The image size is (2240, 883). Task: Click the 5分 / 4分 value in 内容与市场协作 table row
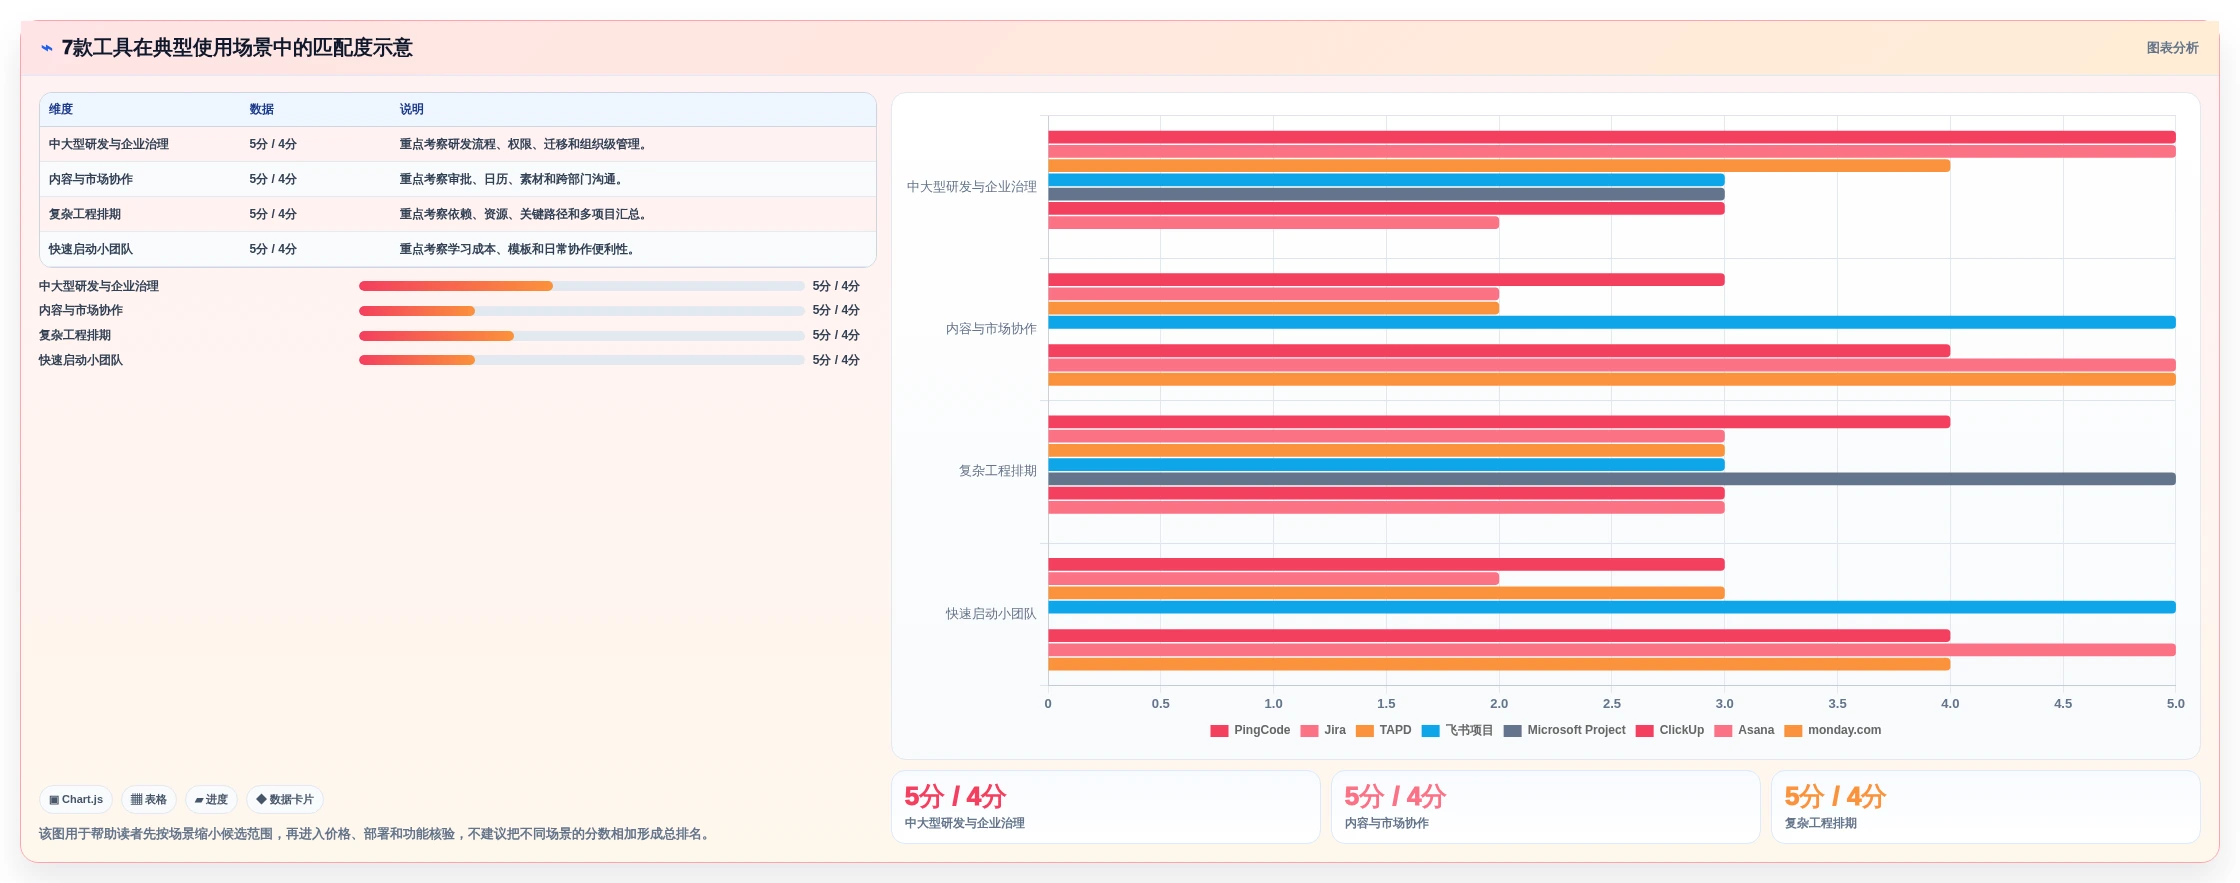pyautogui.click(x=273, y=179)
